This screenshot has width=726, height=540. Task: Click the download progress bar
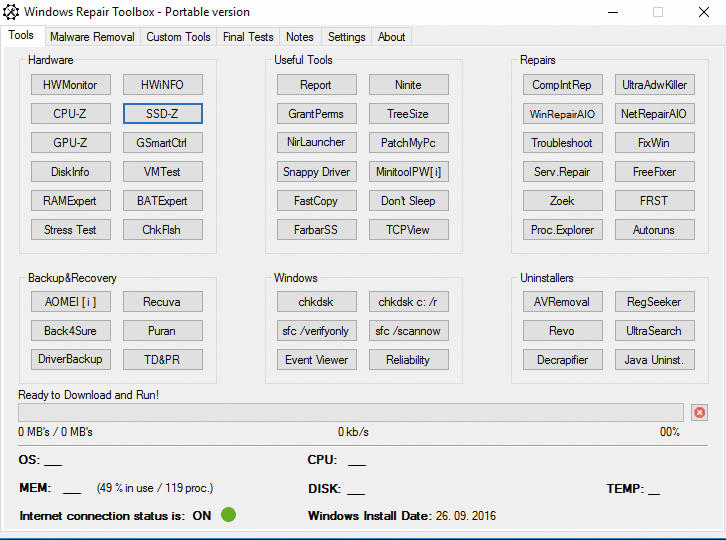tap(350, 412)
